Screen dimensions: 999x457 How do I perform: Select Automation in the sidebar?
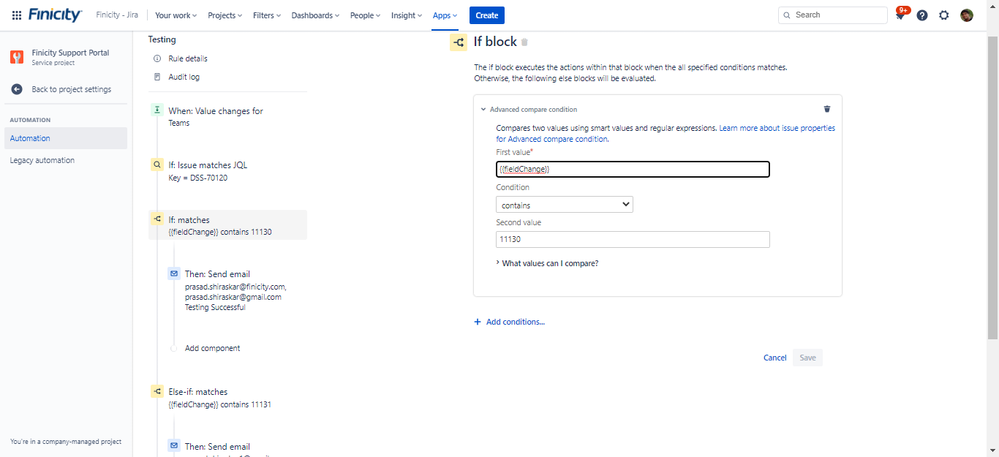click(x=65, y=138)
